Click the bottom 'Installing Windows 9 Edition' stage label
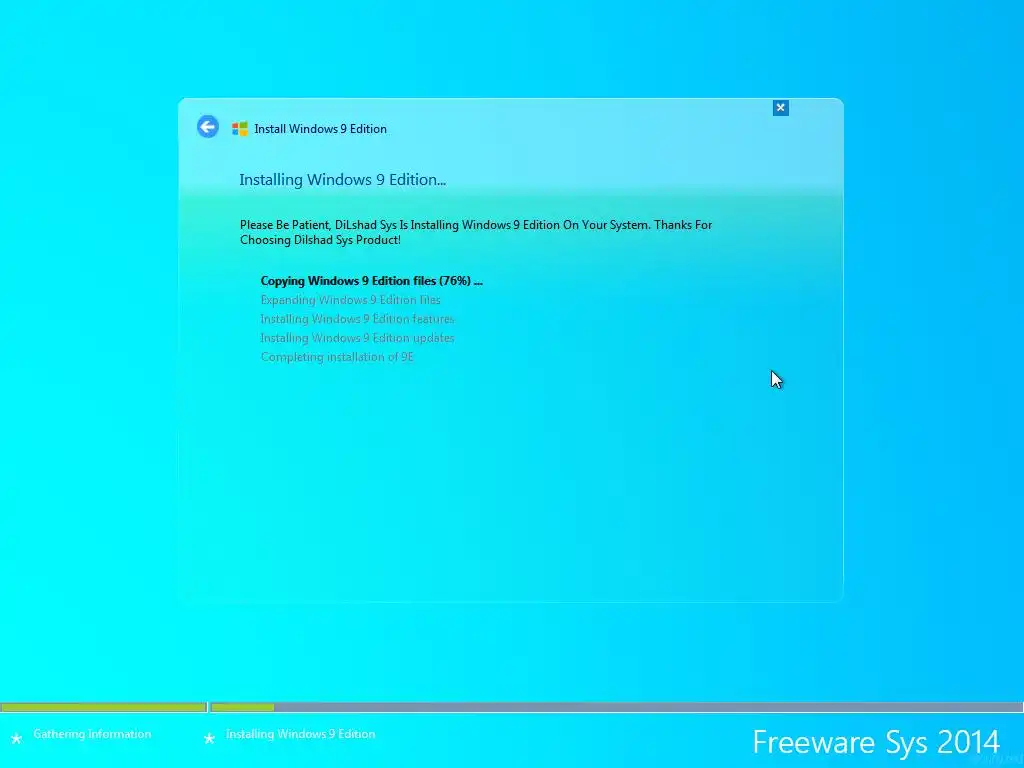Screen dimensions: 1024x768 pyautogui.click(x=300, y=734)
